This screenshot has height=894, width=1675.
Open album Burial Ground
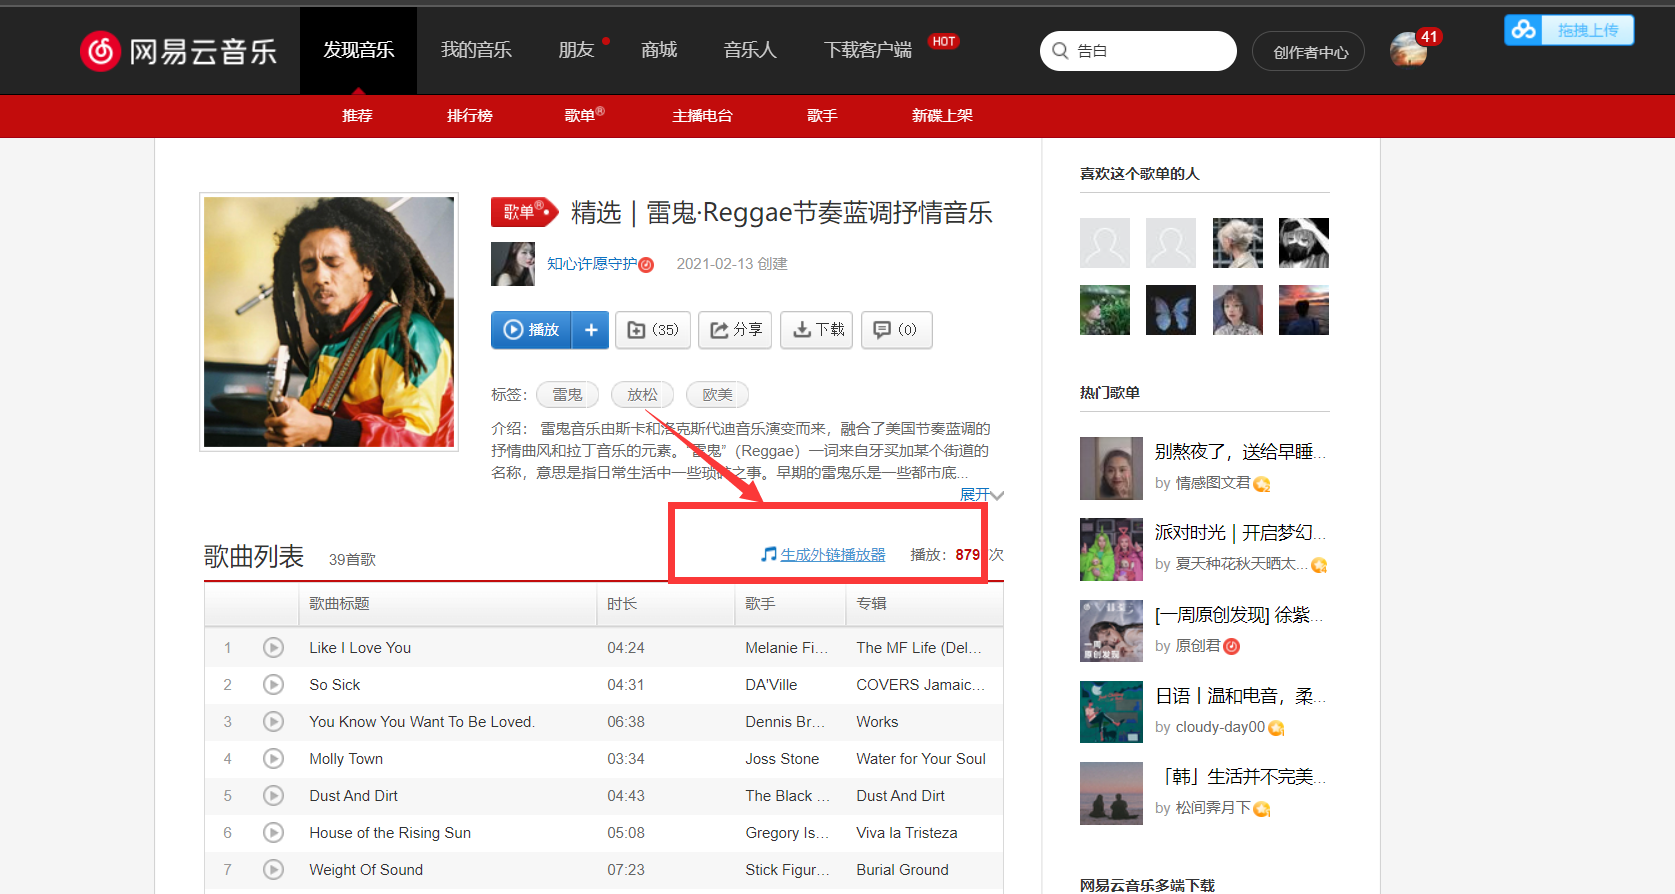(x=902, y=870)
